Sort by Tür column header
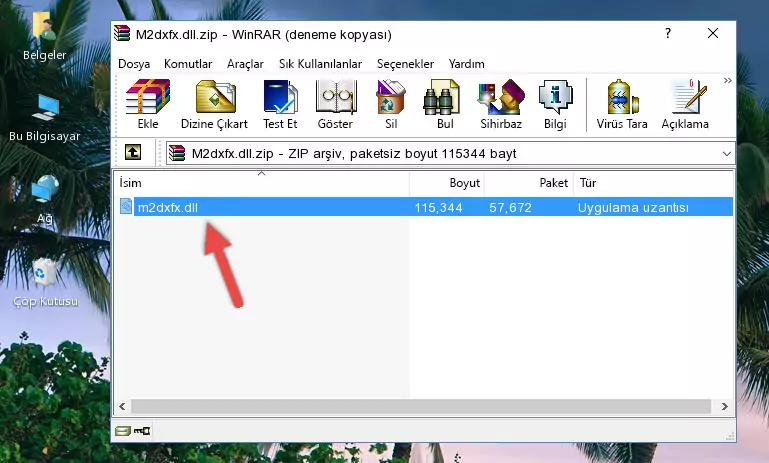This screenshot has width=769, height=463. tap(653, 182)
